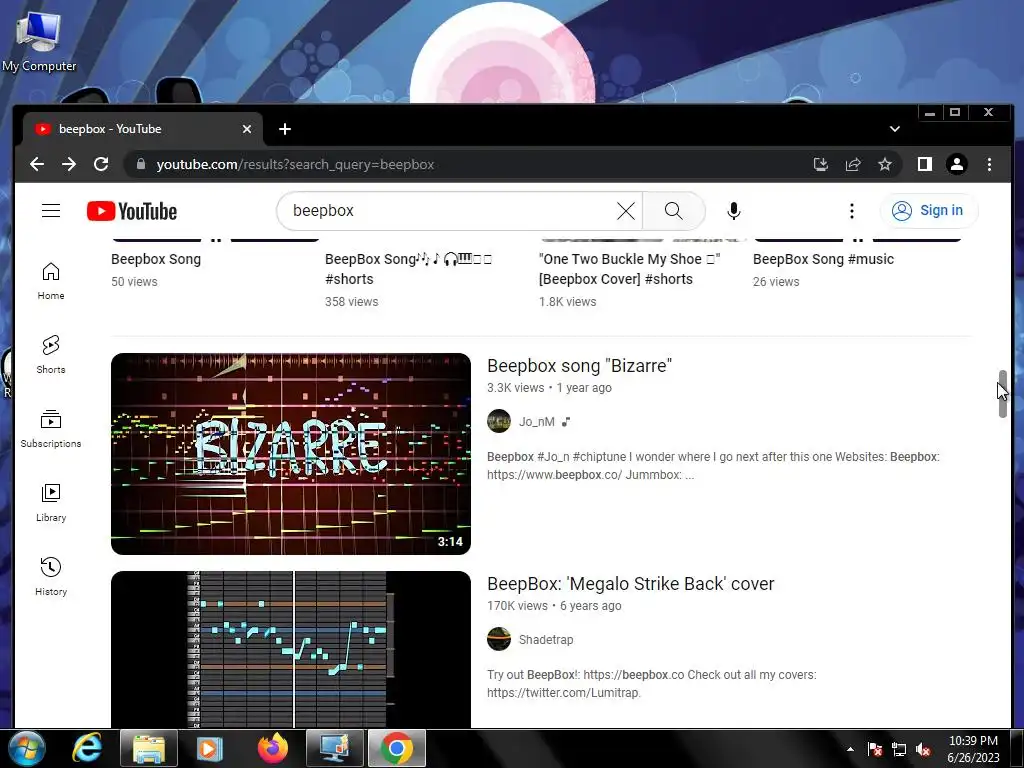This screenshot has height=768, width=1024.
Task: Open History in sidebar
Action: click(51, 576)
